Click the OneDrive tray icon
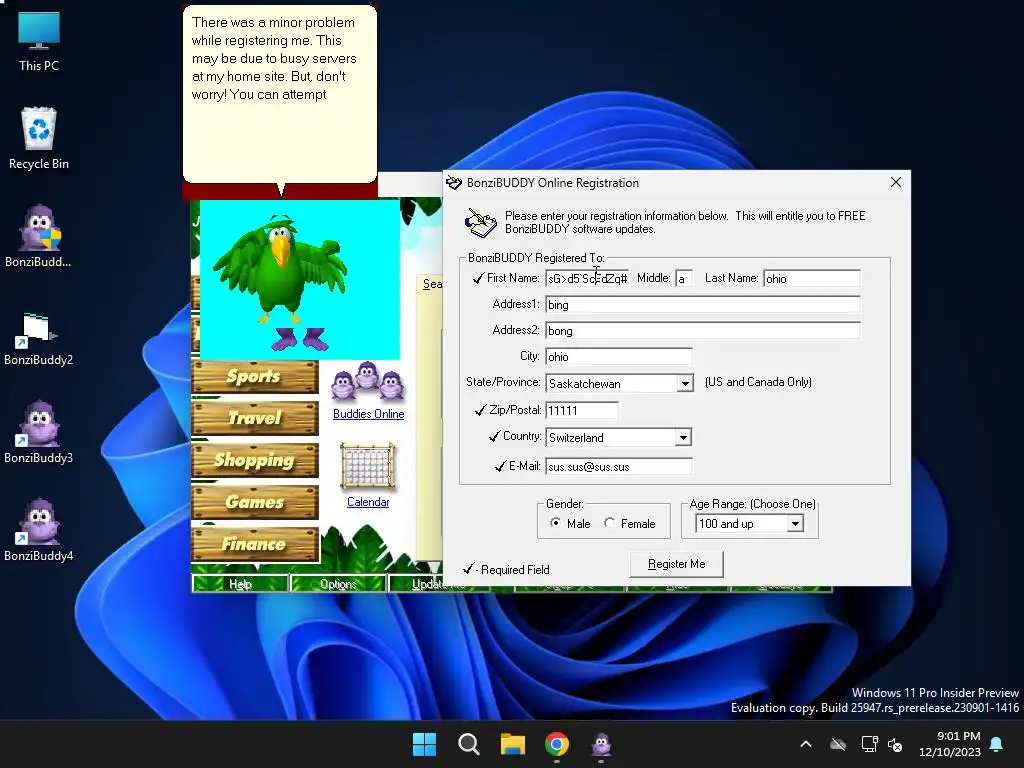 (838, 744)
